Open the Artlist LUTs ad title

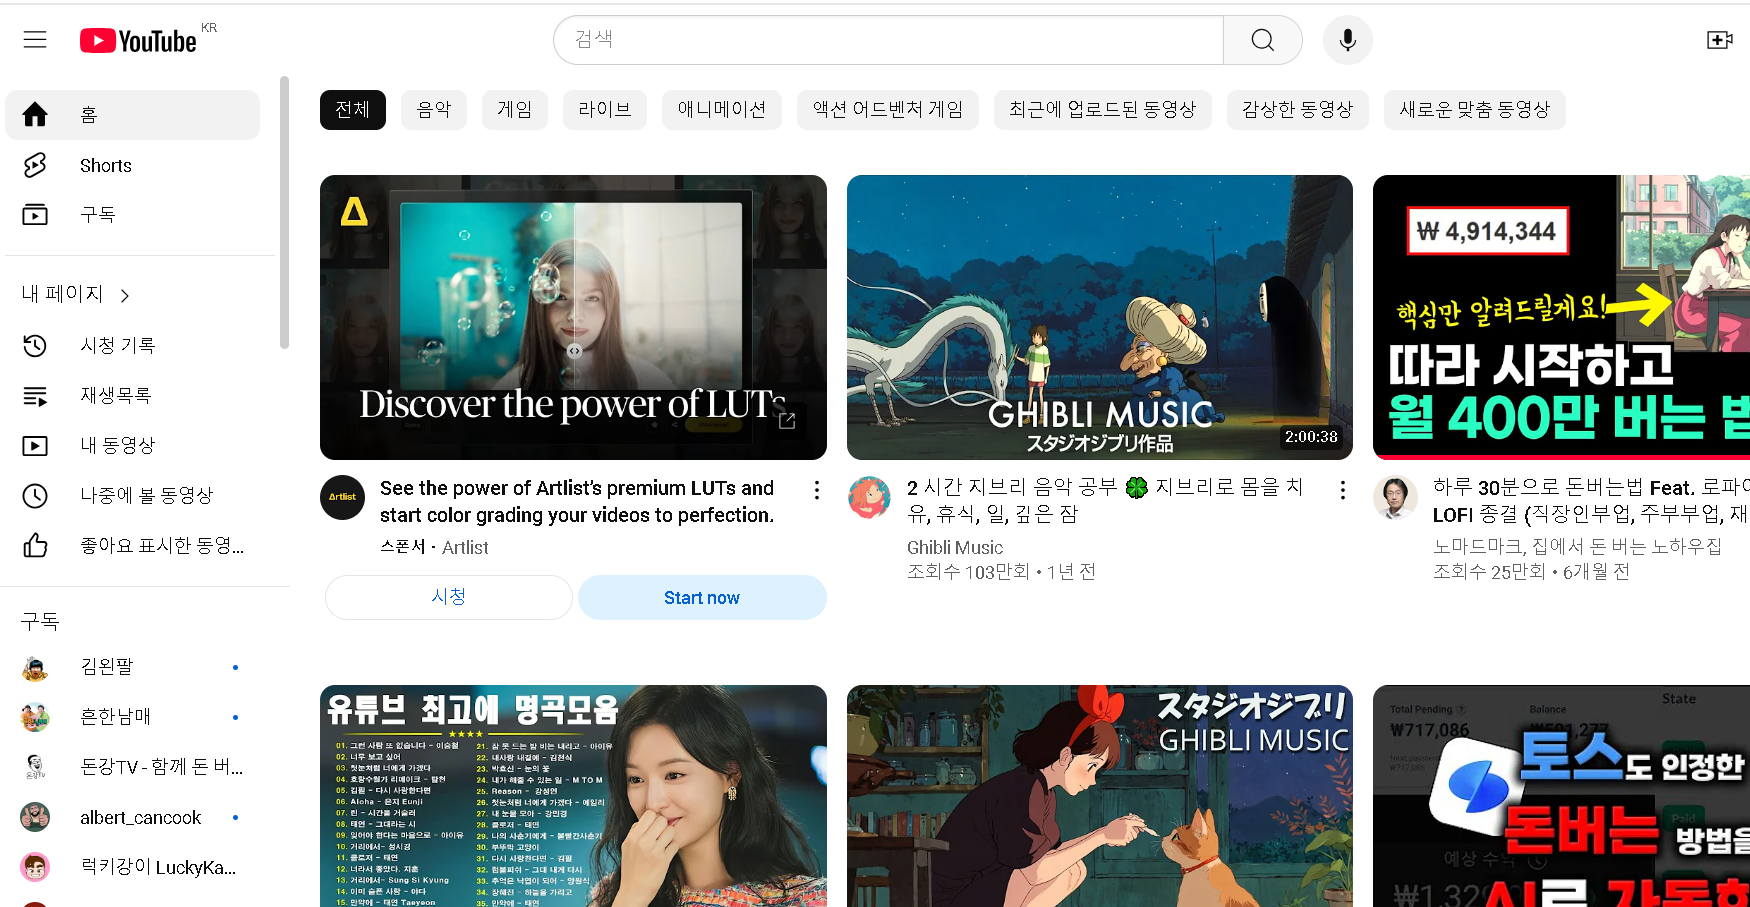577,501
